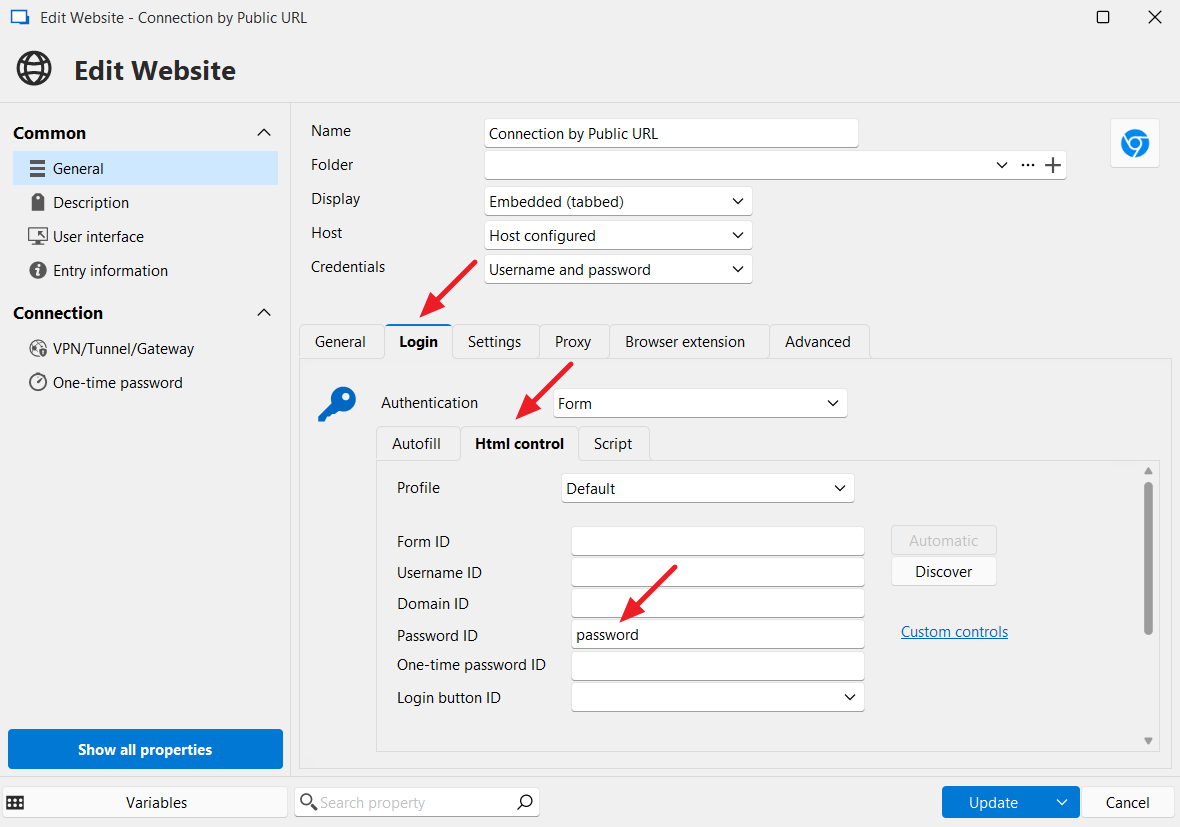Click the search magnifier in property search
This screenshot has width=1180, height=827.
point(524,802)
